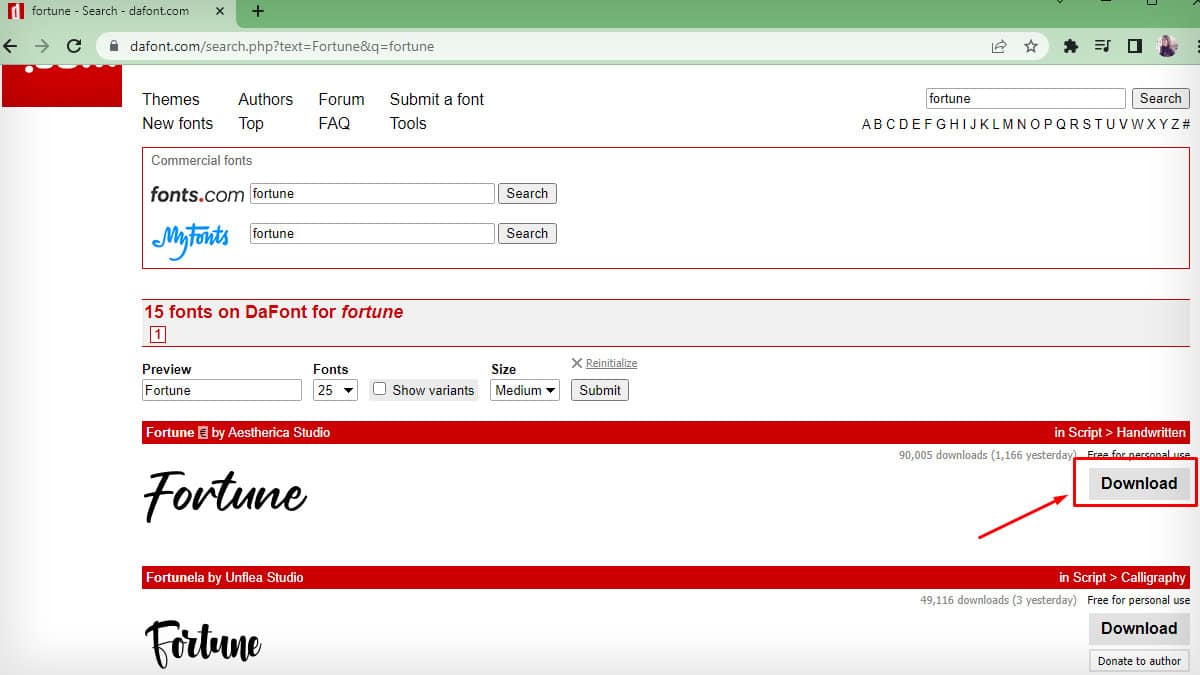This screenshot has height=675, width=1200.
Task: Open the browser side panel icon
Action: (1135, 46)
